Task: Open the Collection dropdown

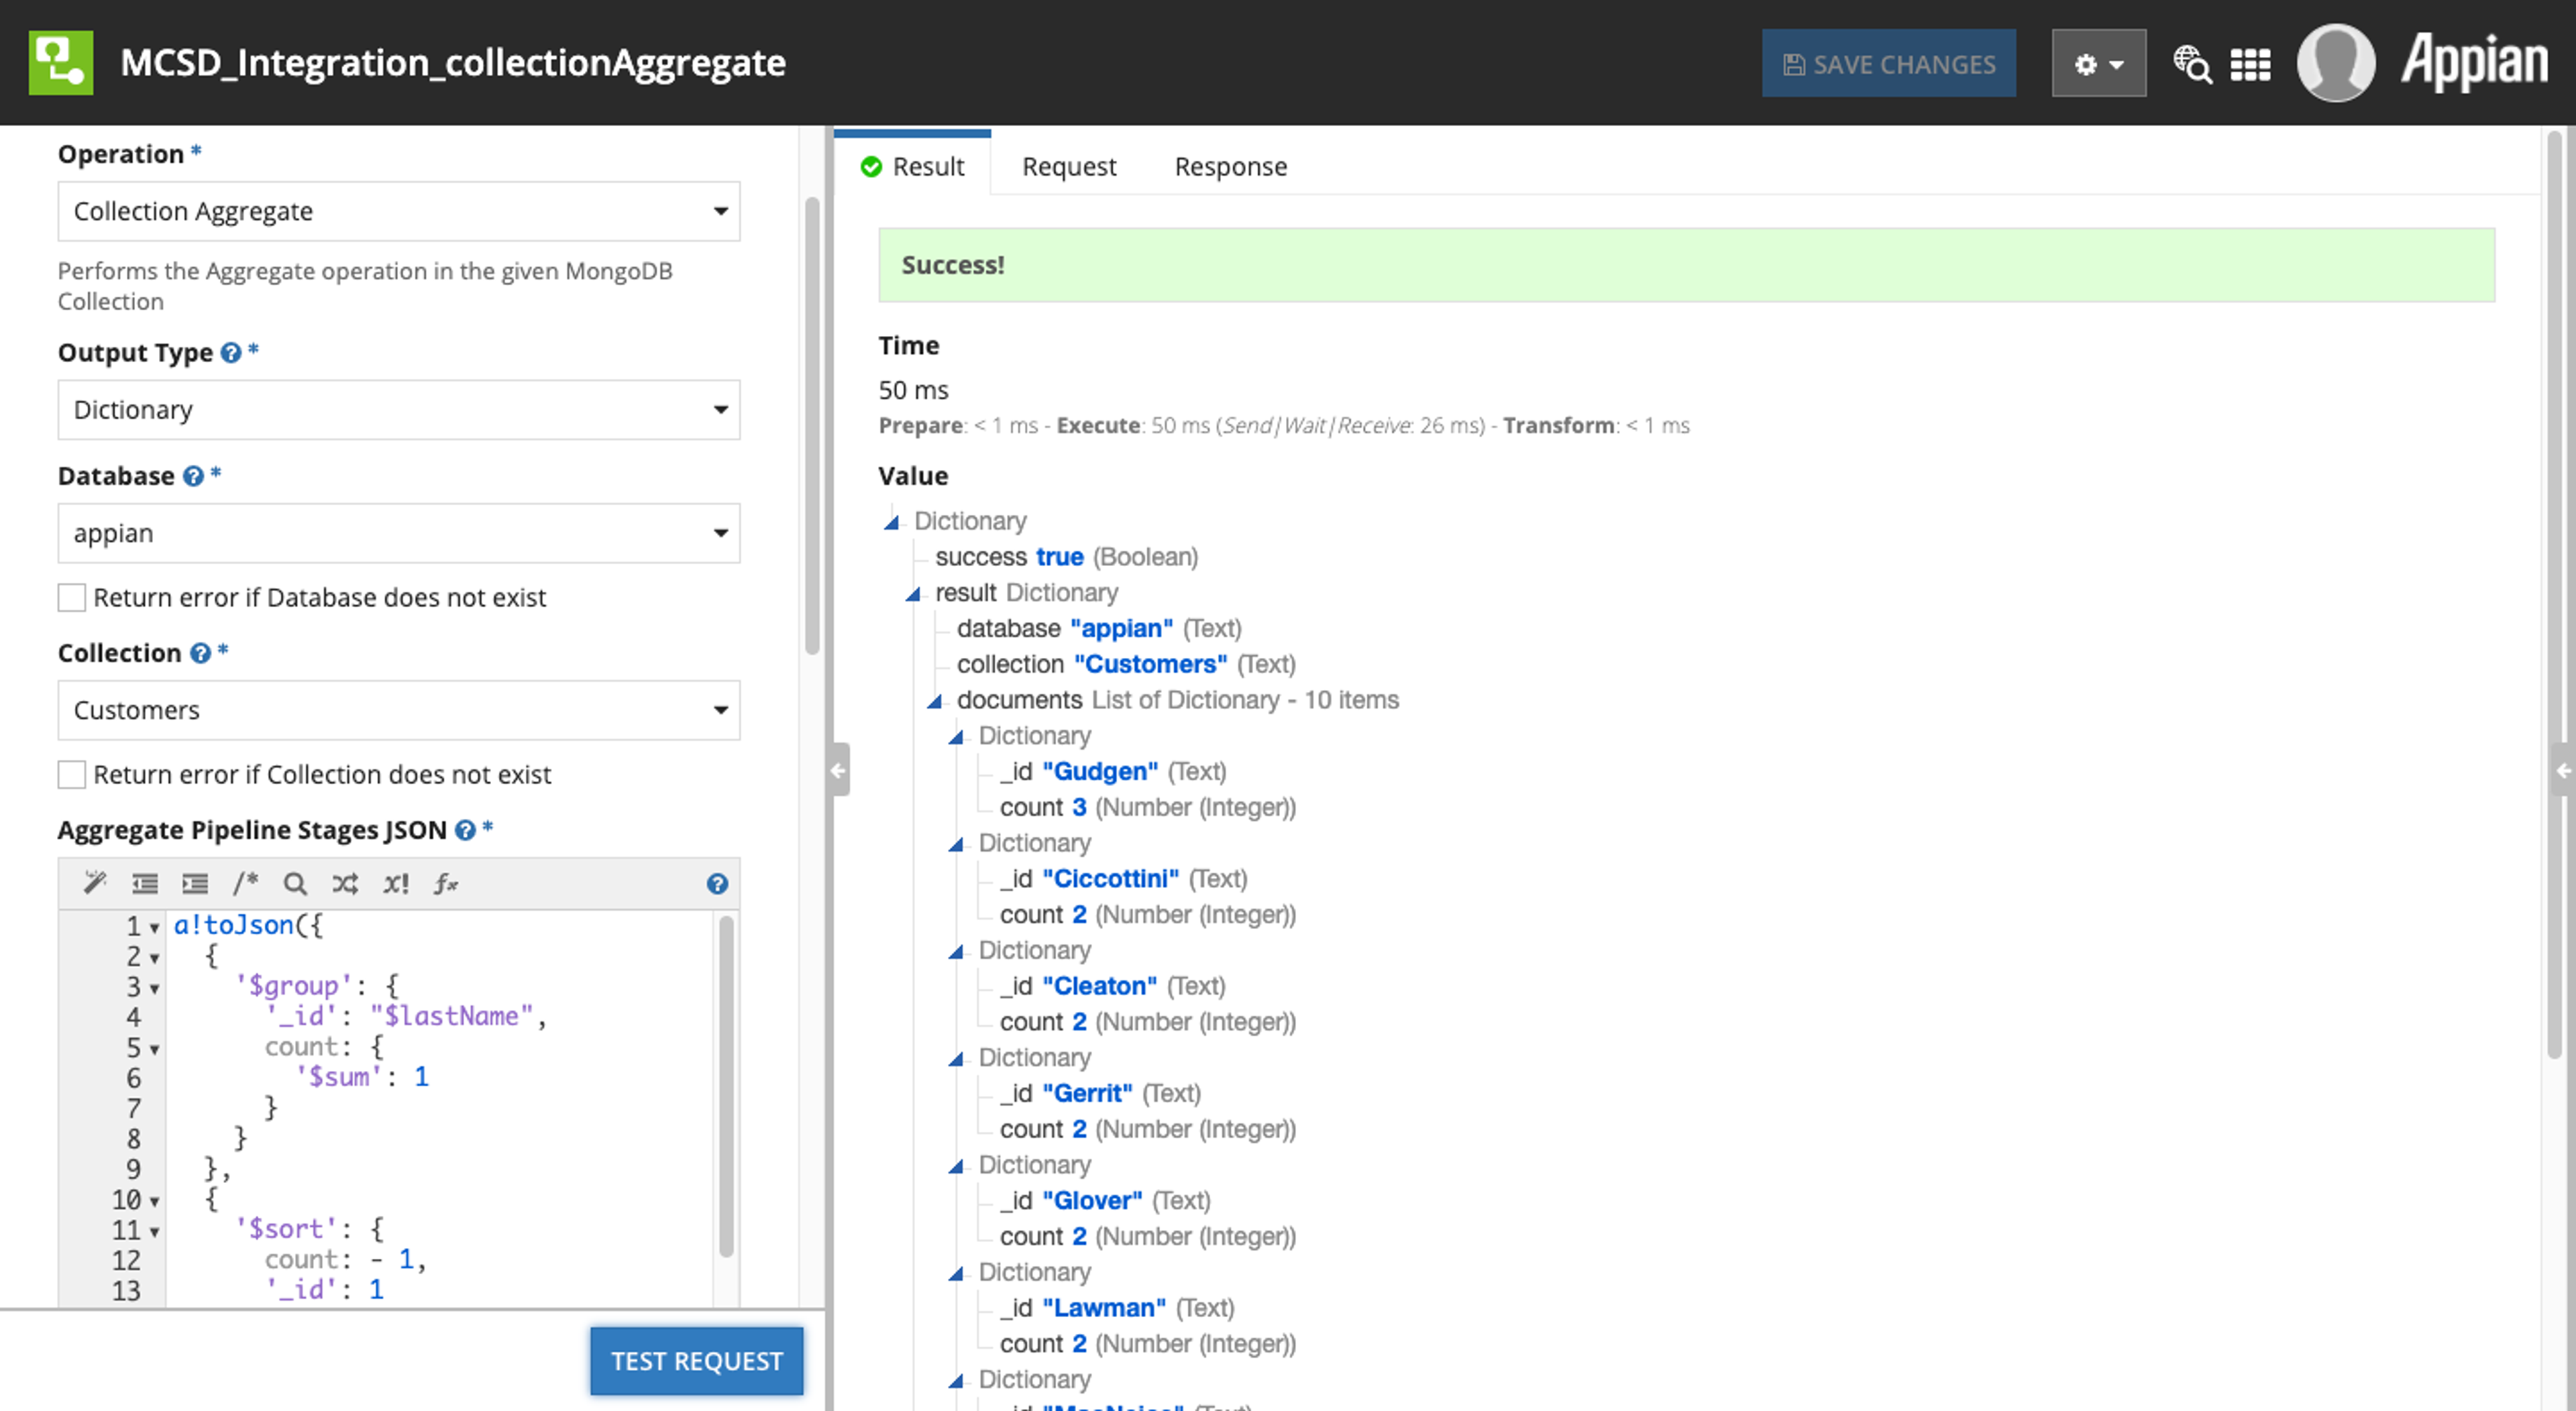Action: click(399, 710)
